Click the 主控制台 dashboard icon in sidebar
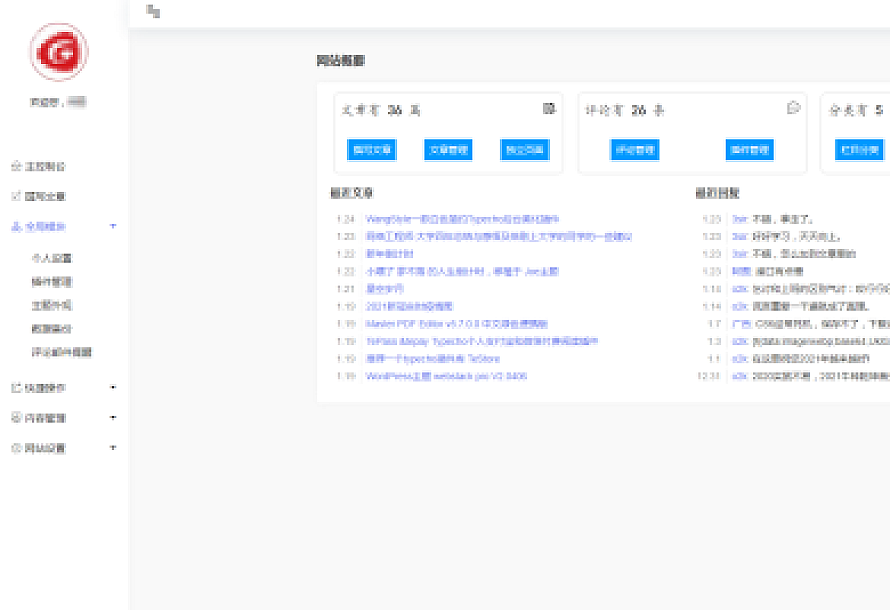 coord(16,166)
